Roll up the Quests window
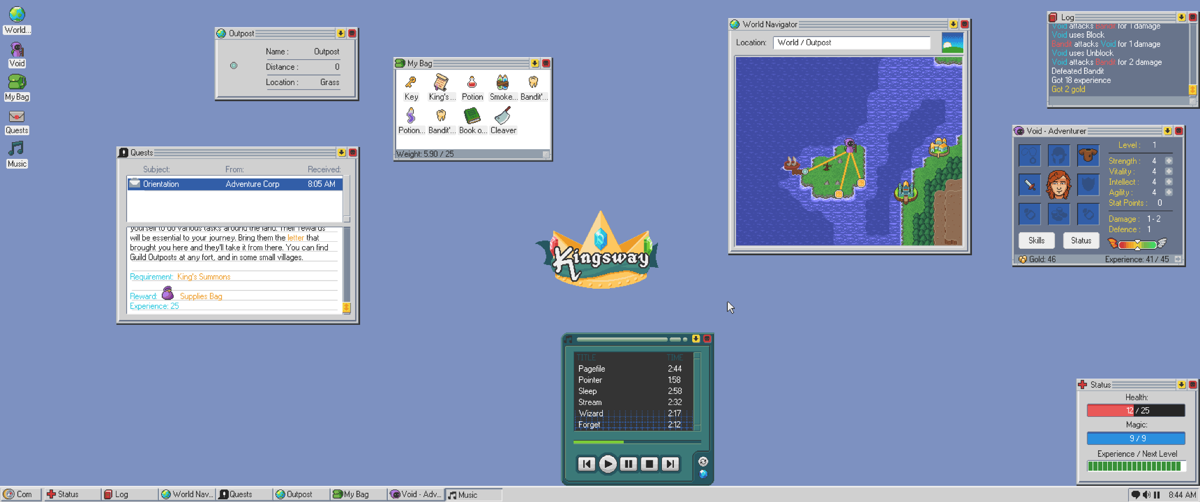This screenshot has width=1200, height=502. point(341,152)
